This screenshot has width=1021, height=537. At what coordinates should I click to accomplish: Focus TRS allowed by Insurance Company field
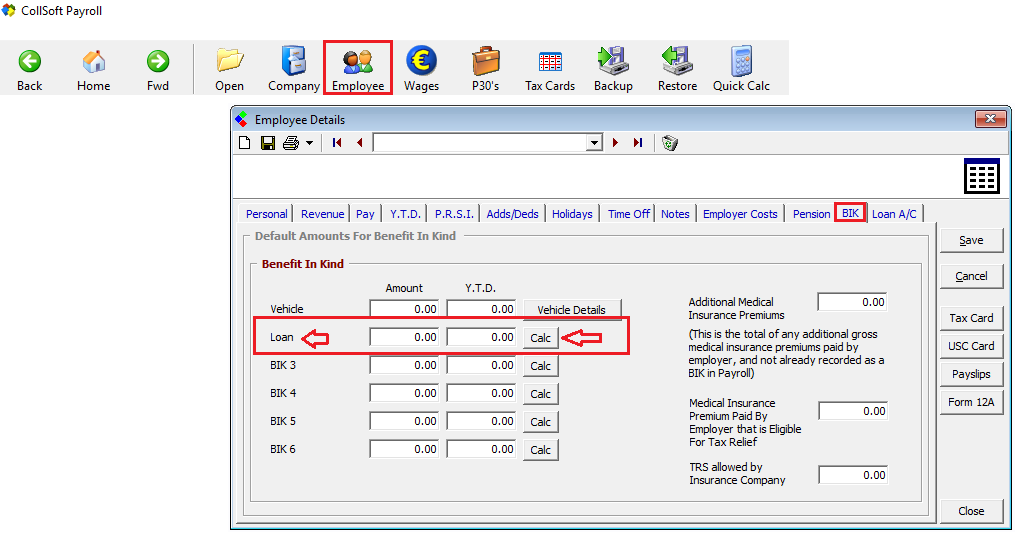[853, 475]
